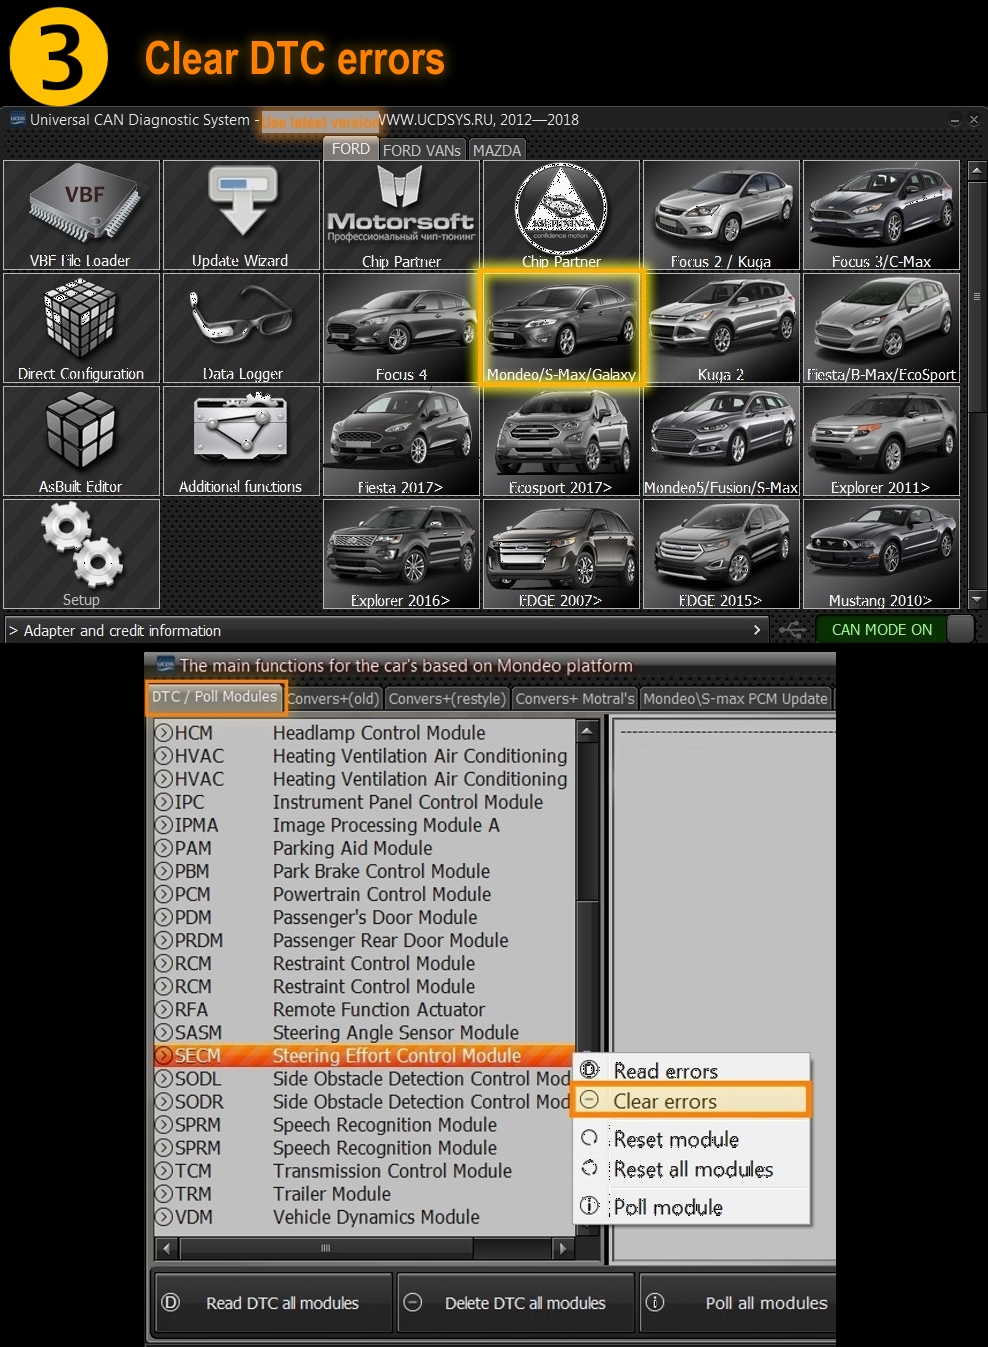988x1347 pixels.
Task: Select the IPMA Image Processing Module A row
Action: point(365,825)
